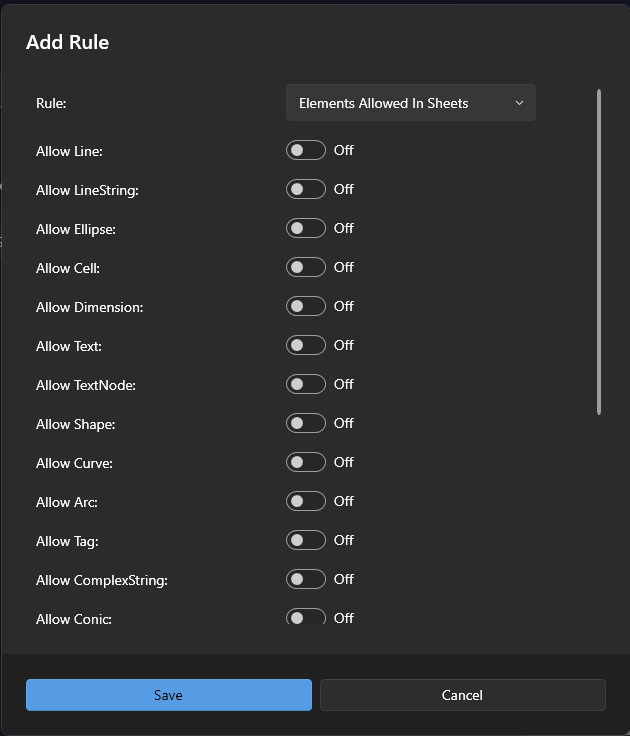Save the new rule
Viewport: 630px width, 736px height.
click(x=168, y=695)
